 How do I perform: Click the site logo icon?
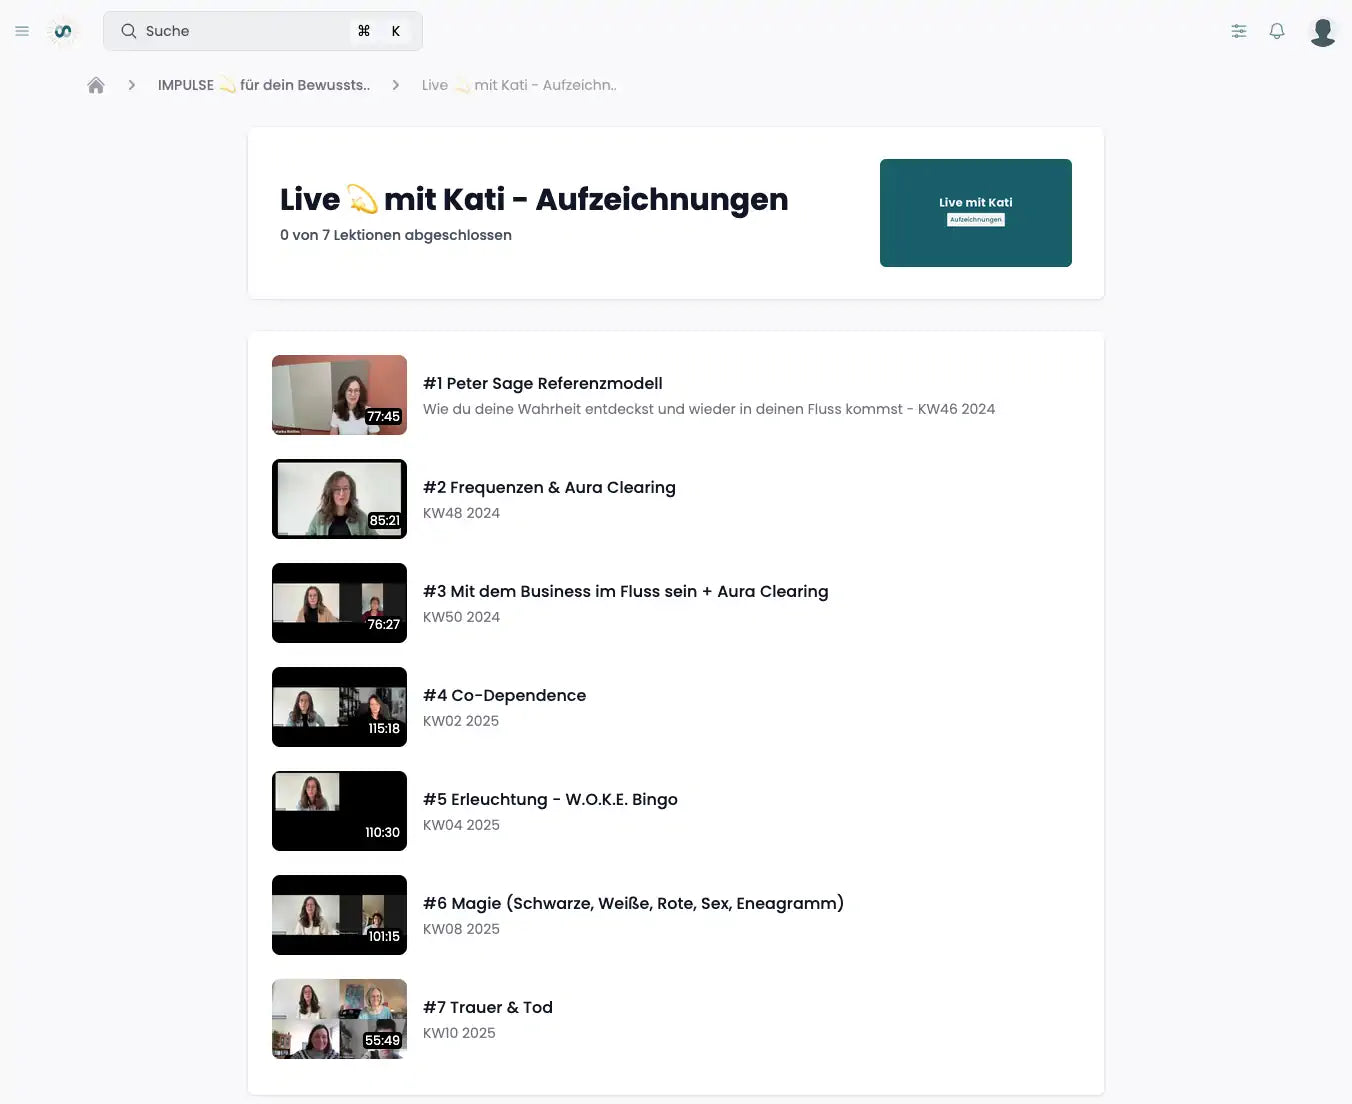point(63,31)
